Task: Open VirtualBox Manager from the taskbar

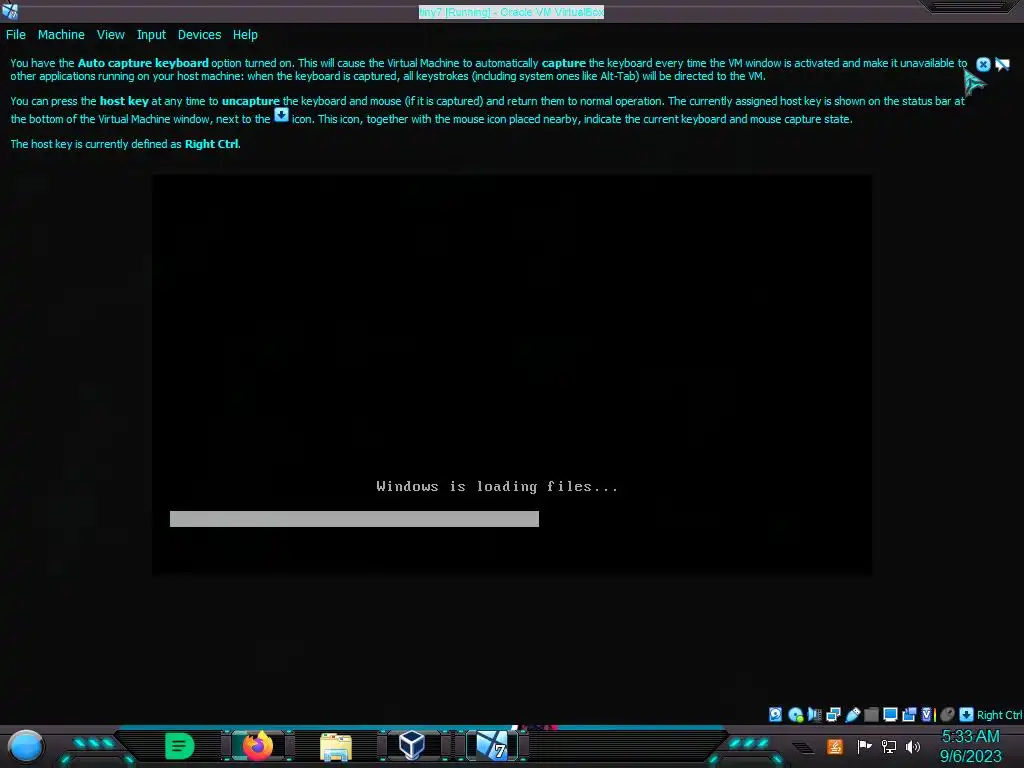Action: 412,745
